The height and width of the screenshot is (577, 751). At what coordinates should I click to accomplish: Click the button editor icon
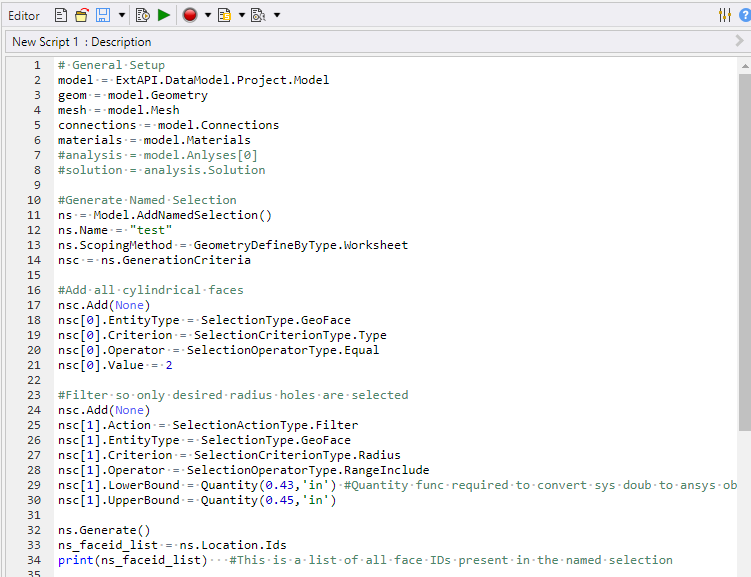259,15
